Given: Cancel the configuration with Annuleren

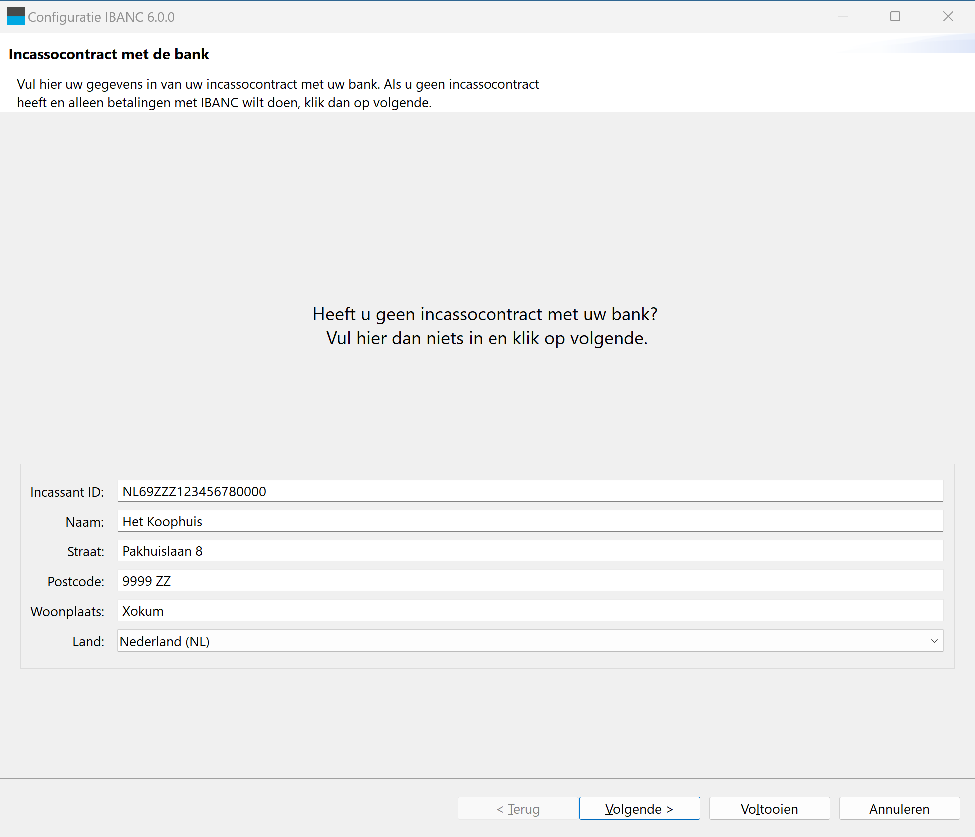Looking at the screenshot, I should (x=899, y=809).
